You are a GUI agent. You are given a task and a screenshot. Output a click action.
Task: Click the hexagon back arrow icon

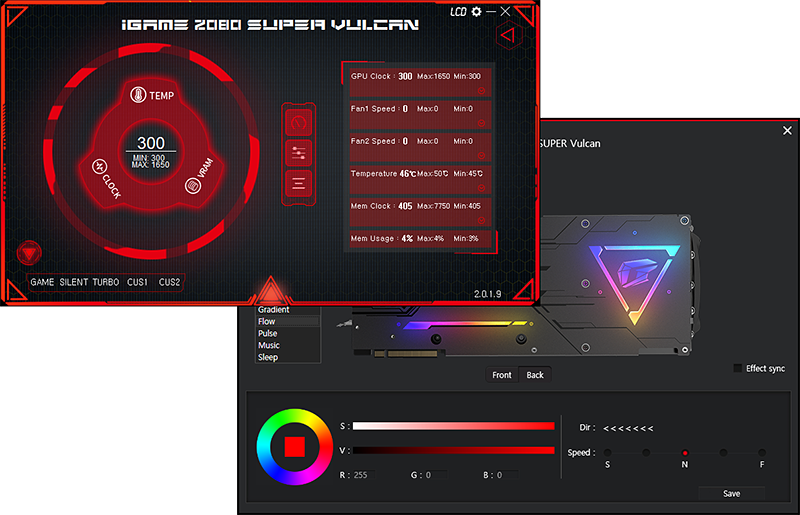tap(509, 35)
